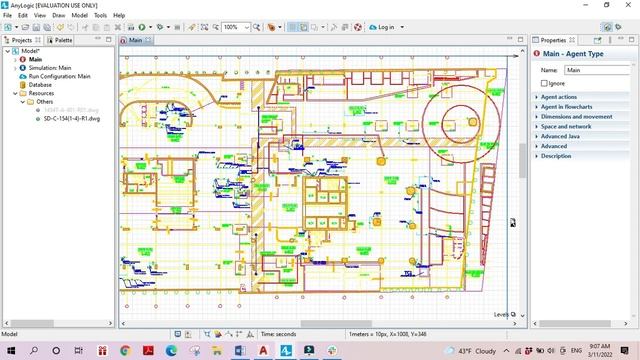Click the Projects panel horizontal scrollbar
This screenshot has width=640, height=360.
coord(32,323)
